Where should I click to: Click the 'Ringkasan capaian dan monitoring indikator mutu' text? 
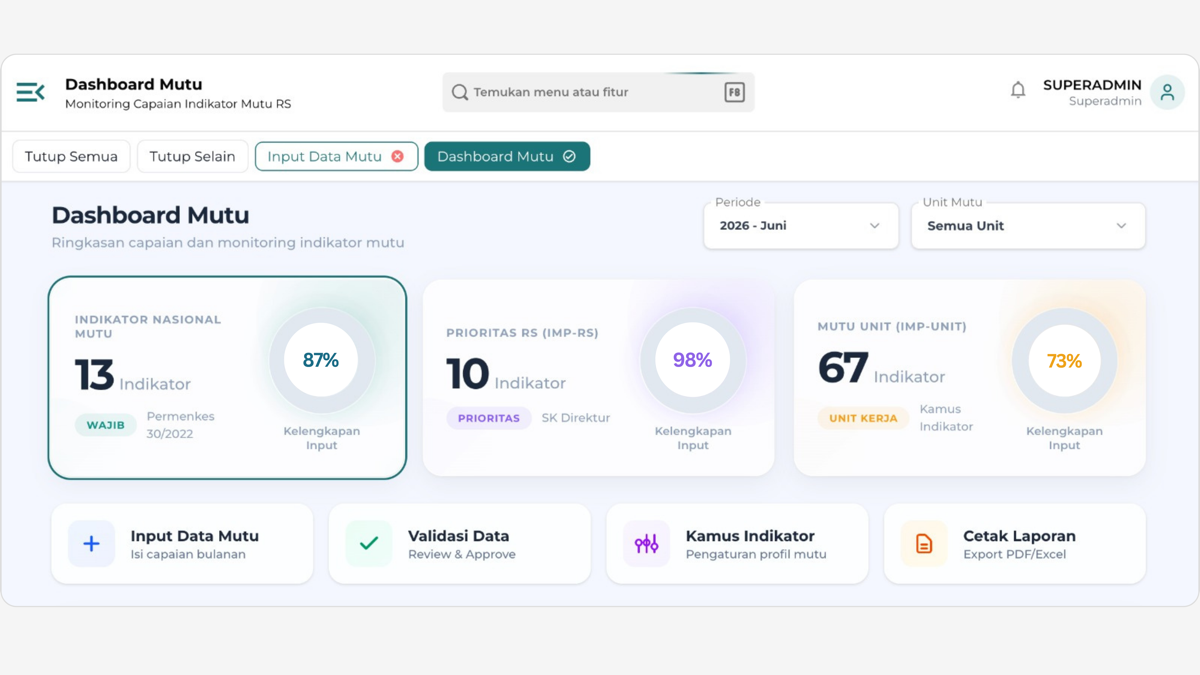pyautogui.click(x=228, y=242)
